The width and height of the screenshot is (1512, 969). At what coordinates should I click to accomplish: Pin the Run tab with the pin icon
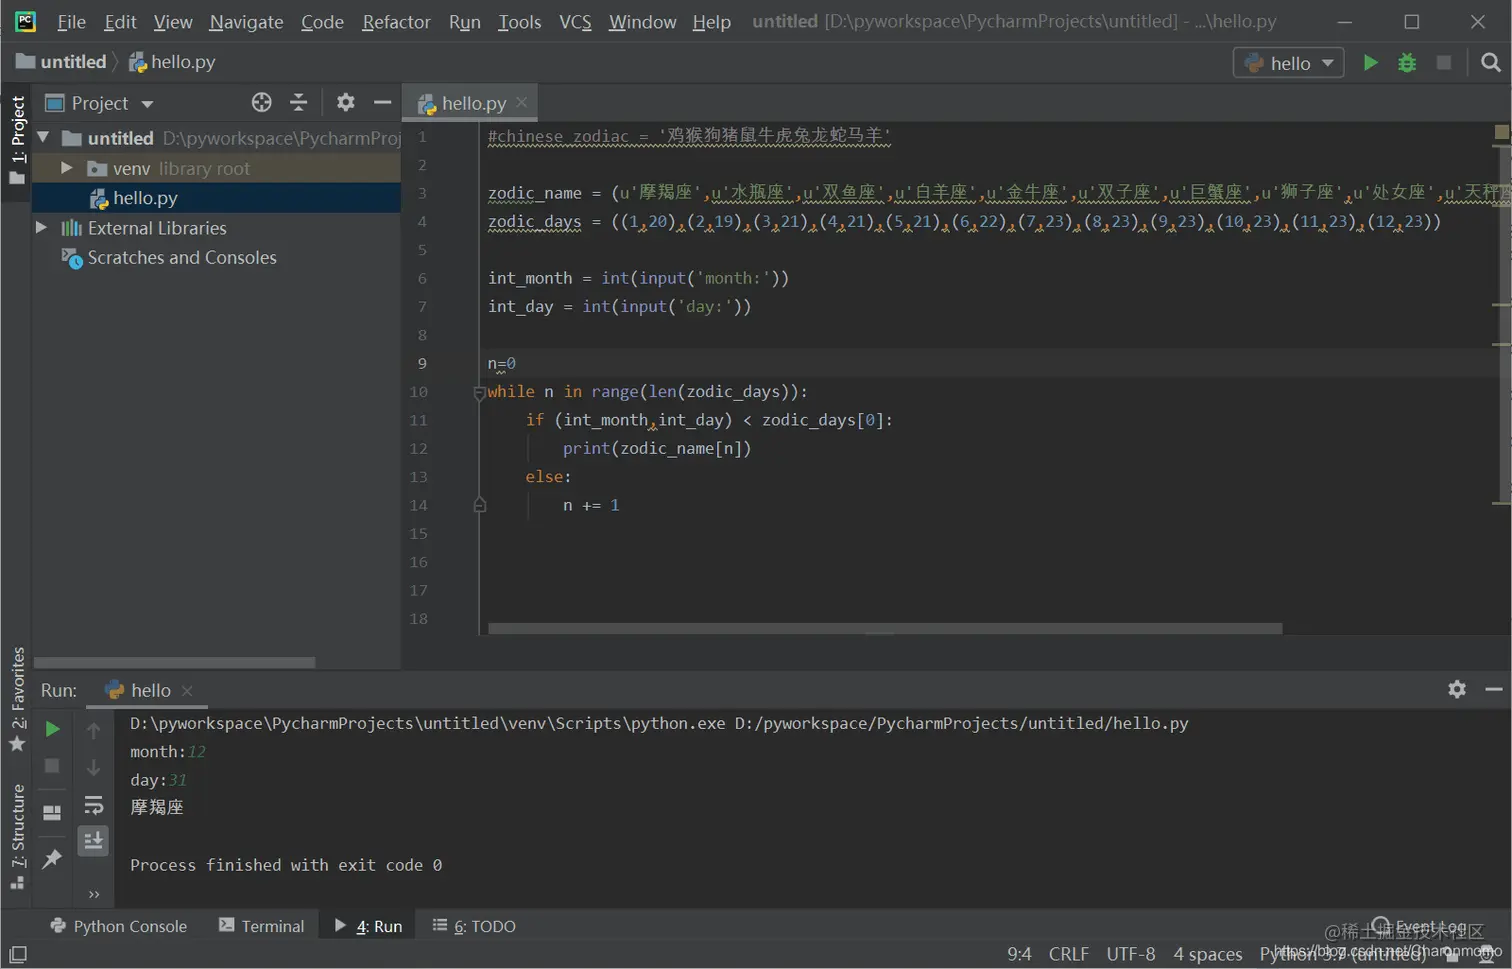[52, 859]
